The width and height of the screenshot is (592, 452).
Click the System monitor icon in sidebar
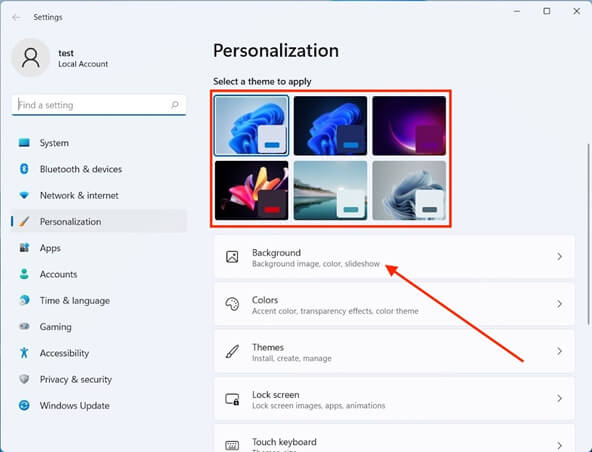pos(24,143)
